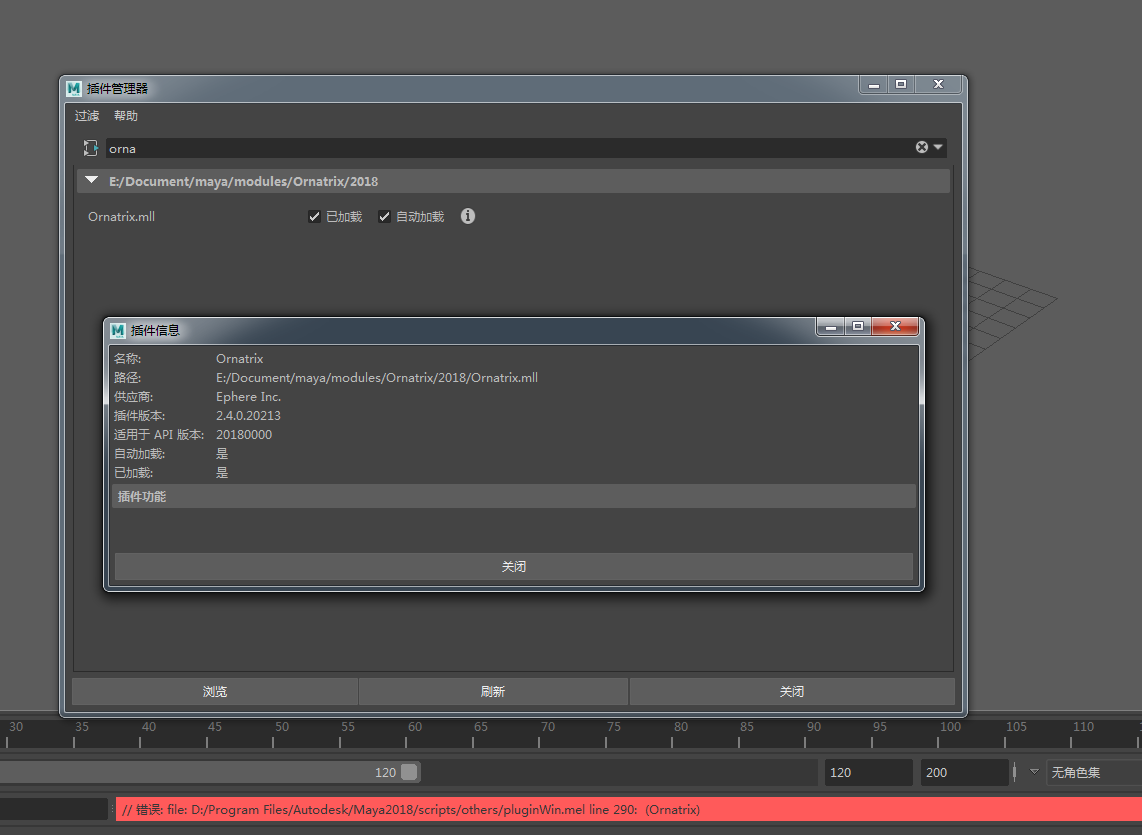Toggle the 自动加载 (Auto load) checkbox
Image resolution: width=1142 pixels, height=835 pixels.
[x=384, y=217]
